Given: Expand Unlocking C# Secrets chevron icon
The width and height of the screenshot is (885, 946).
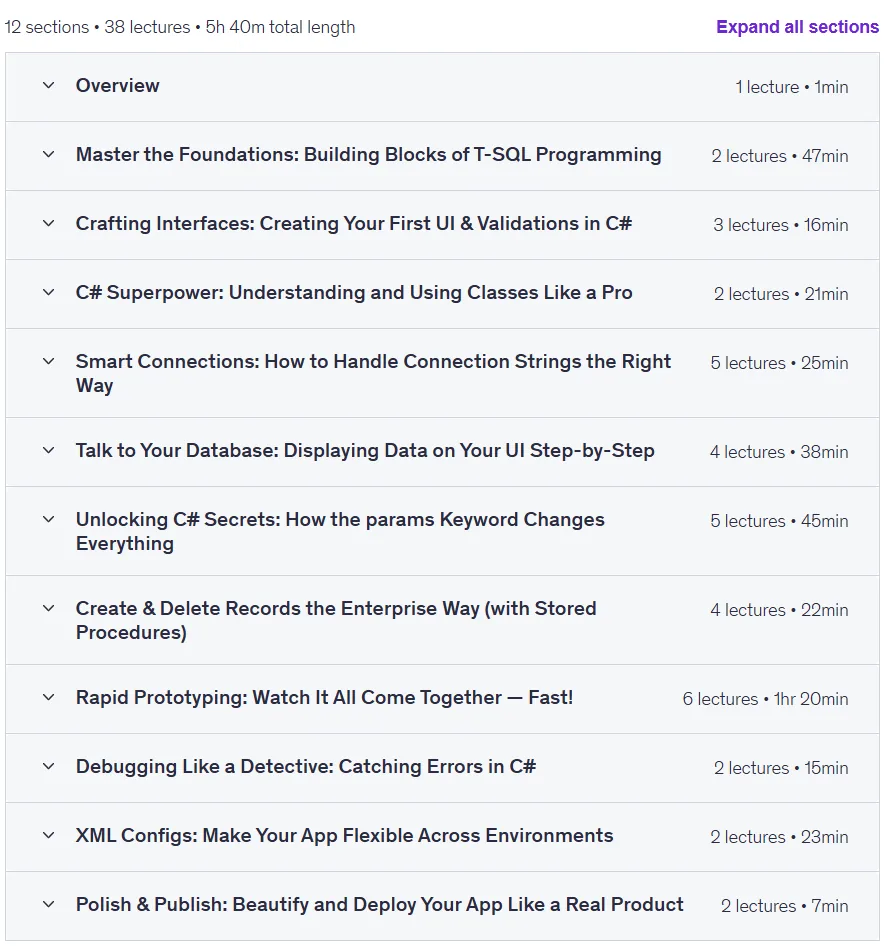Looking at the screenshot, I should [x=49, y=519].
